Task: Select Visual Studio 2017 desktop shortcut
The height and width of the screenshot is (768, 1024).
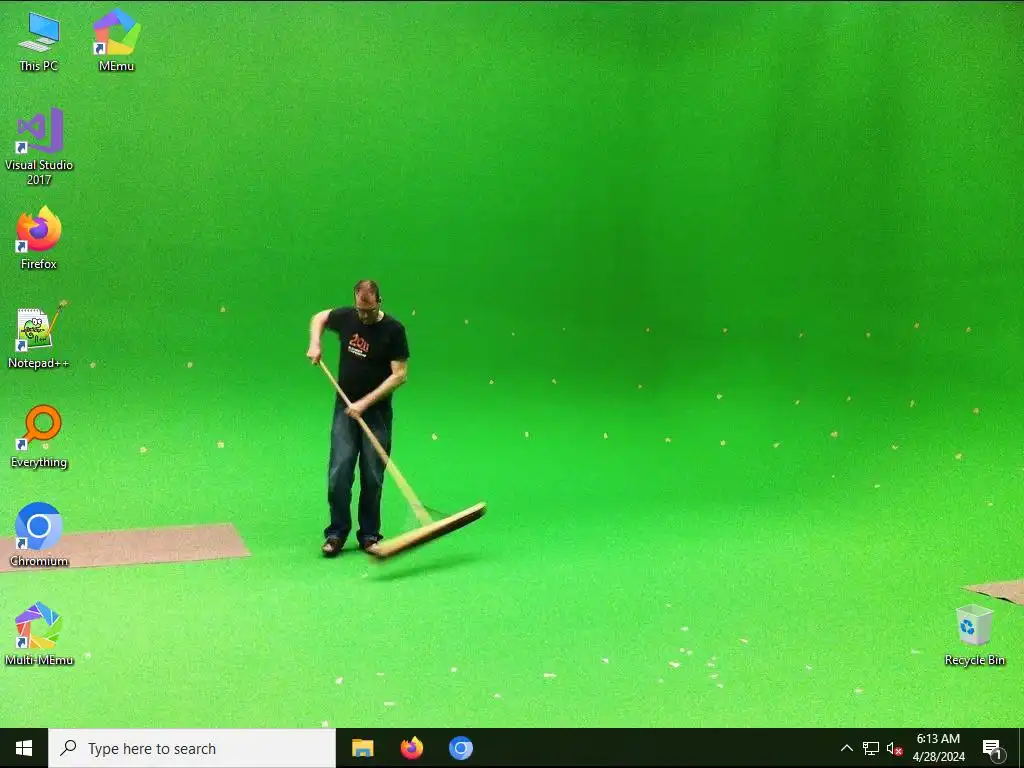Action: [39, 146]
